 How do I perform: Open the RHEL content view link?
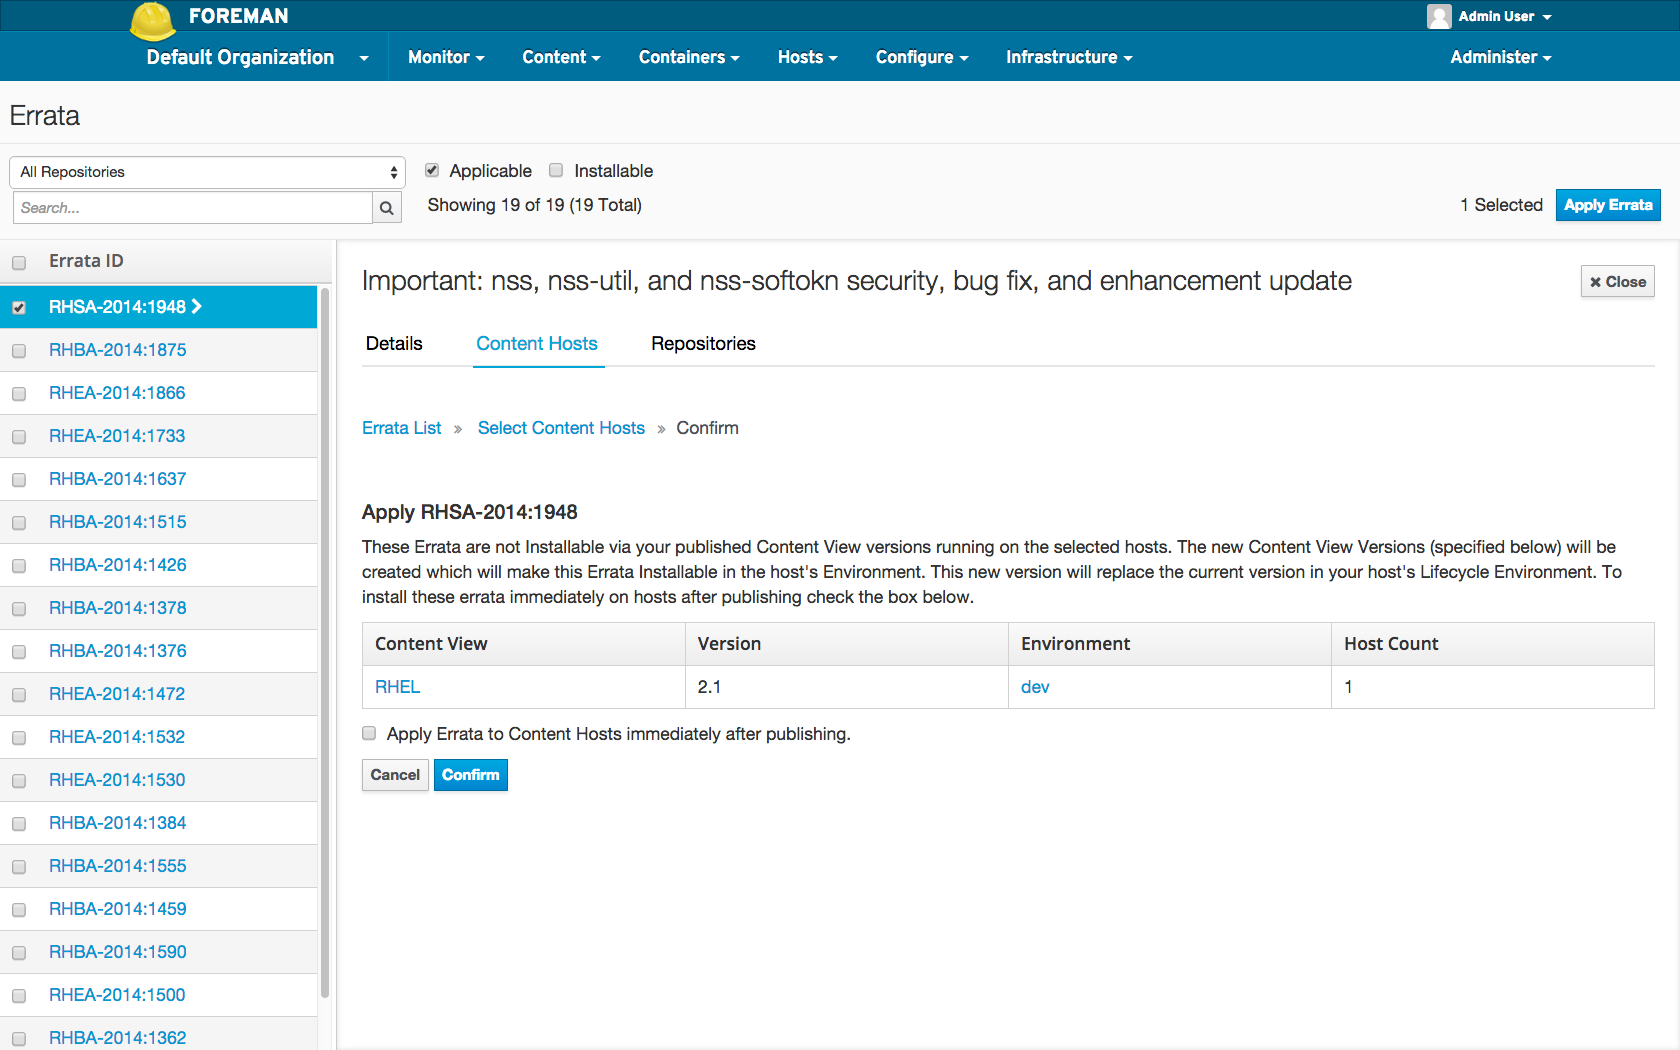pyautogui.click(x=397, y=687)
